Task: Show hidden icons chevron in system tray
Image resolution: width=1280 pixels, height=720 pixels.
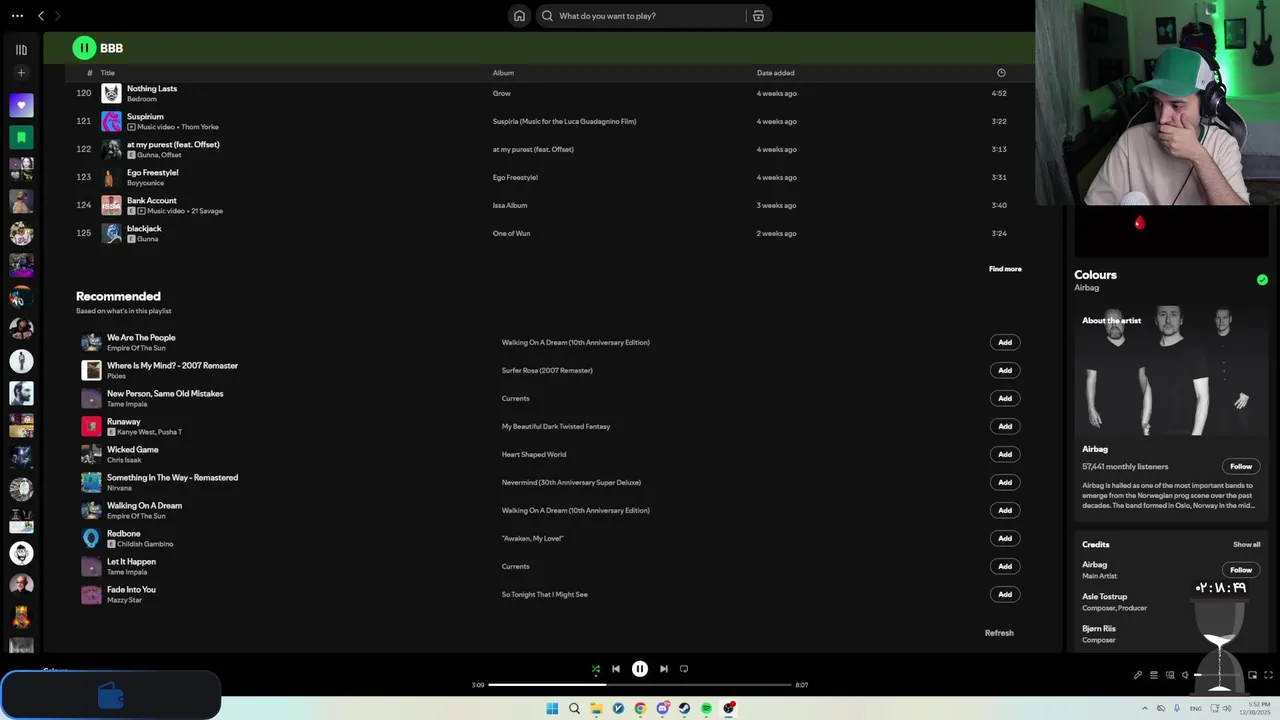Action: pos(1145,708)
